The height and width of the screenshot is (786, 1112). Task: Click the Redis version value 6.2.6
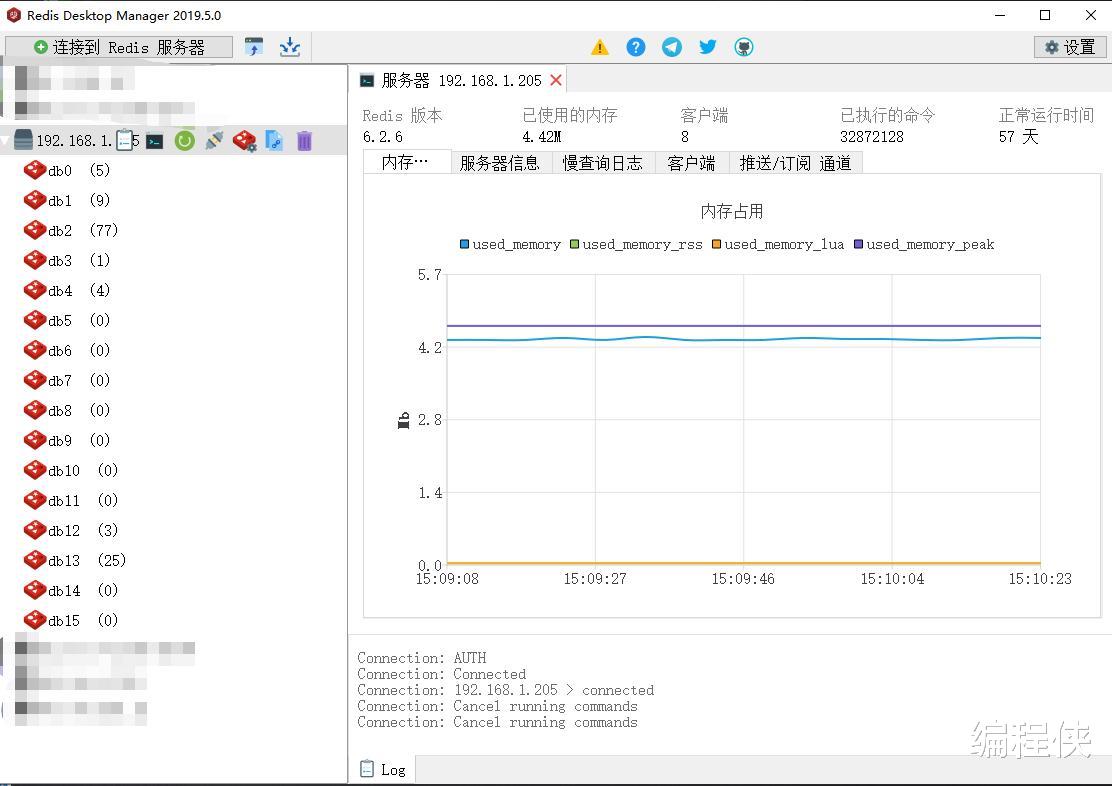[x=383, y=137]
